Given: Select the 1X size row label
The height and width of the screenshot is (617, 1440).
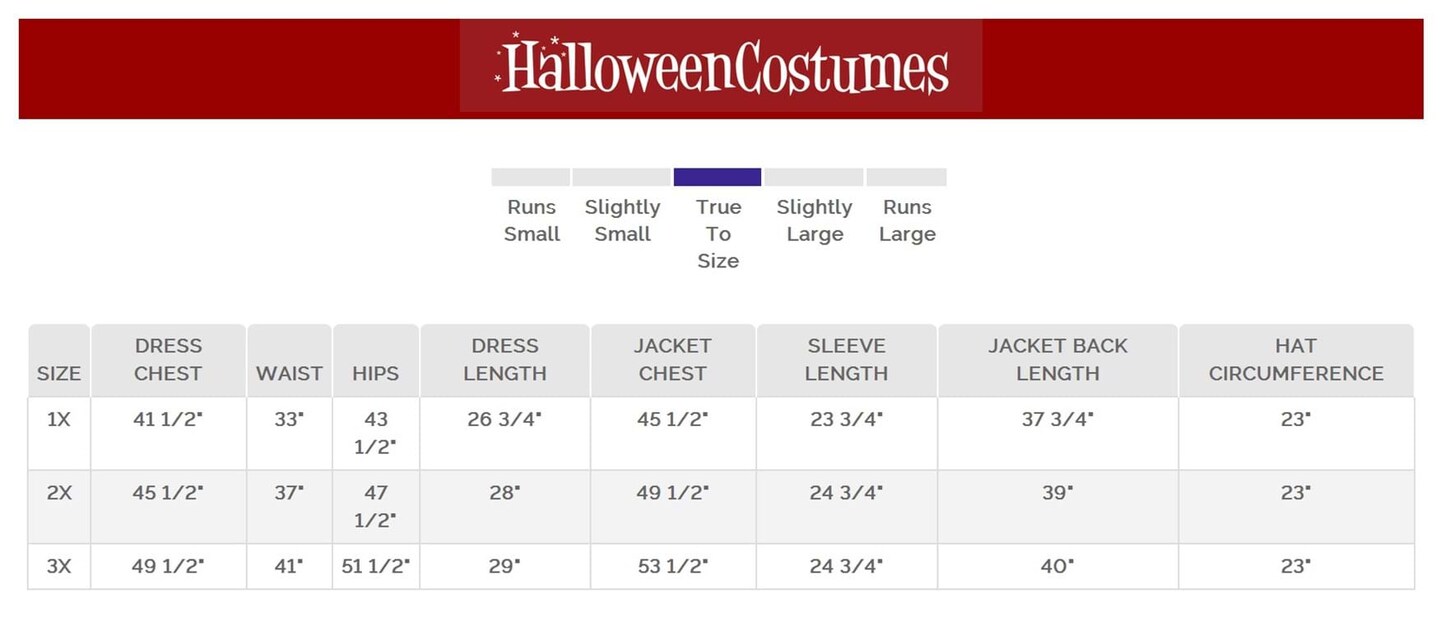Looking at the screenshot, I should click(x=59, y=420).
